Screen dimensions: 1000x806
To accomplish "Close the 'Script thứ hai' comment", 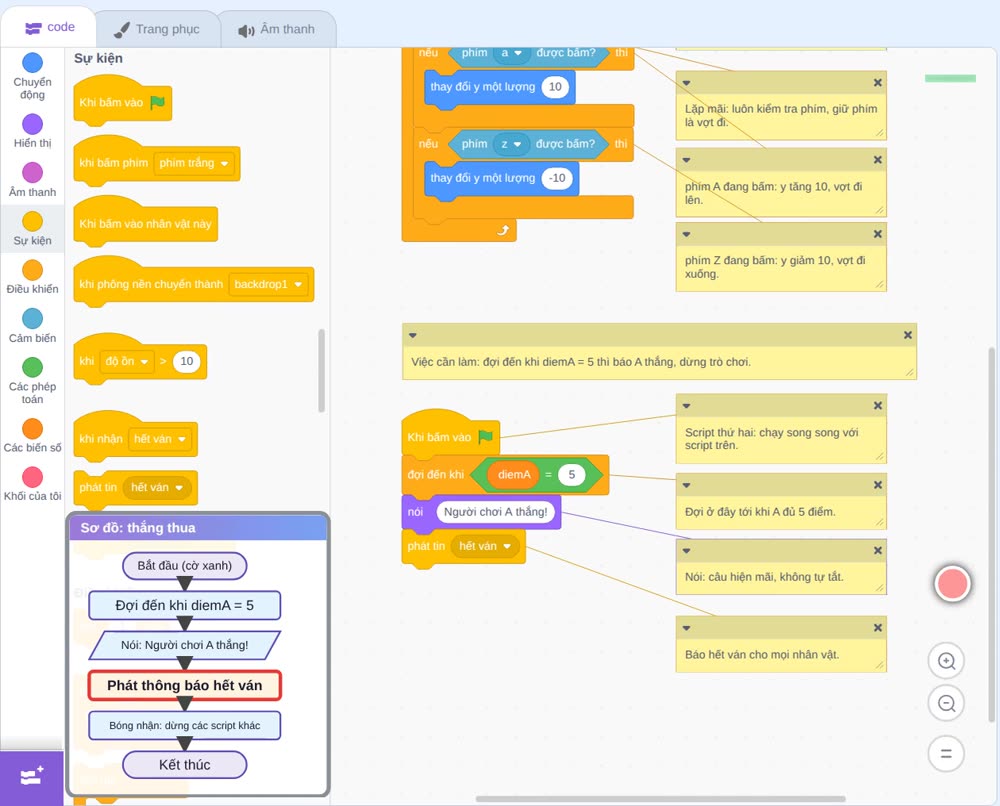I will coord(878,406).
